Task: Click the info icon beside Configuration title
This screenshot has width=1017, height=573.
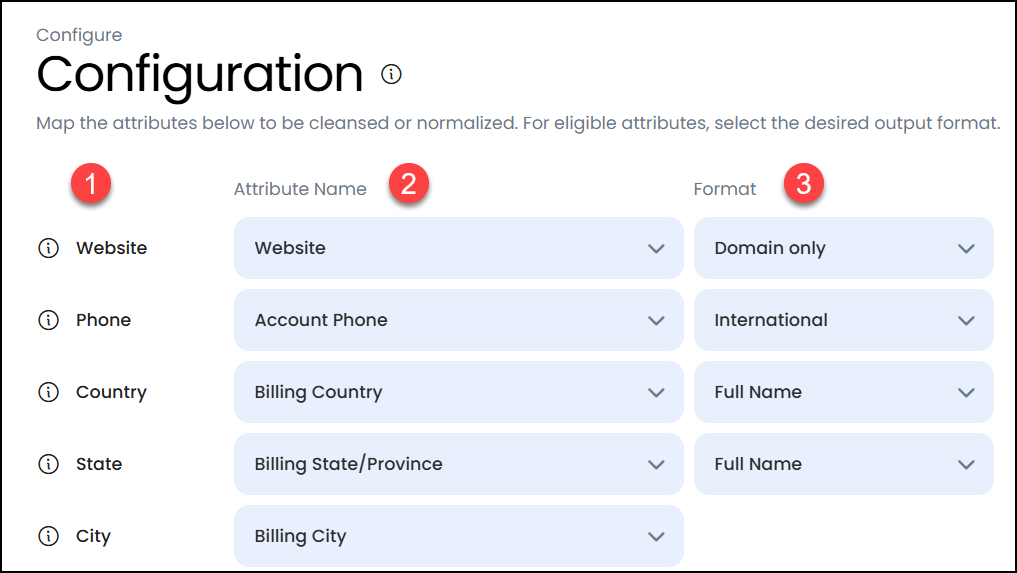Action: [x=392, y=74]
